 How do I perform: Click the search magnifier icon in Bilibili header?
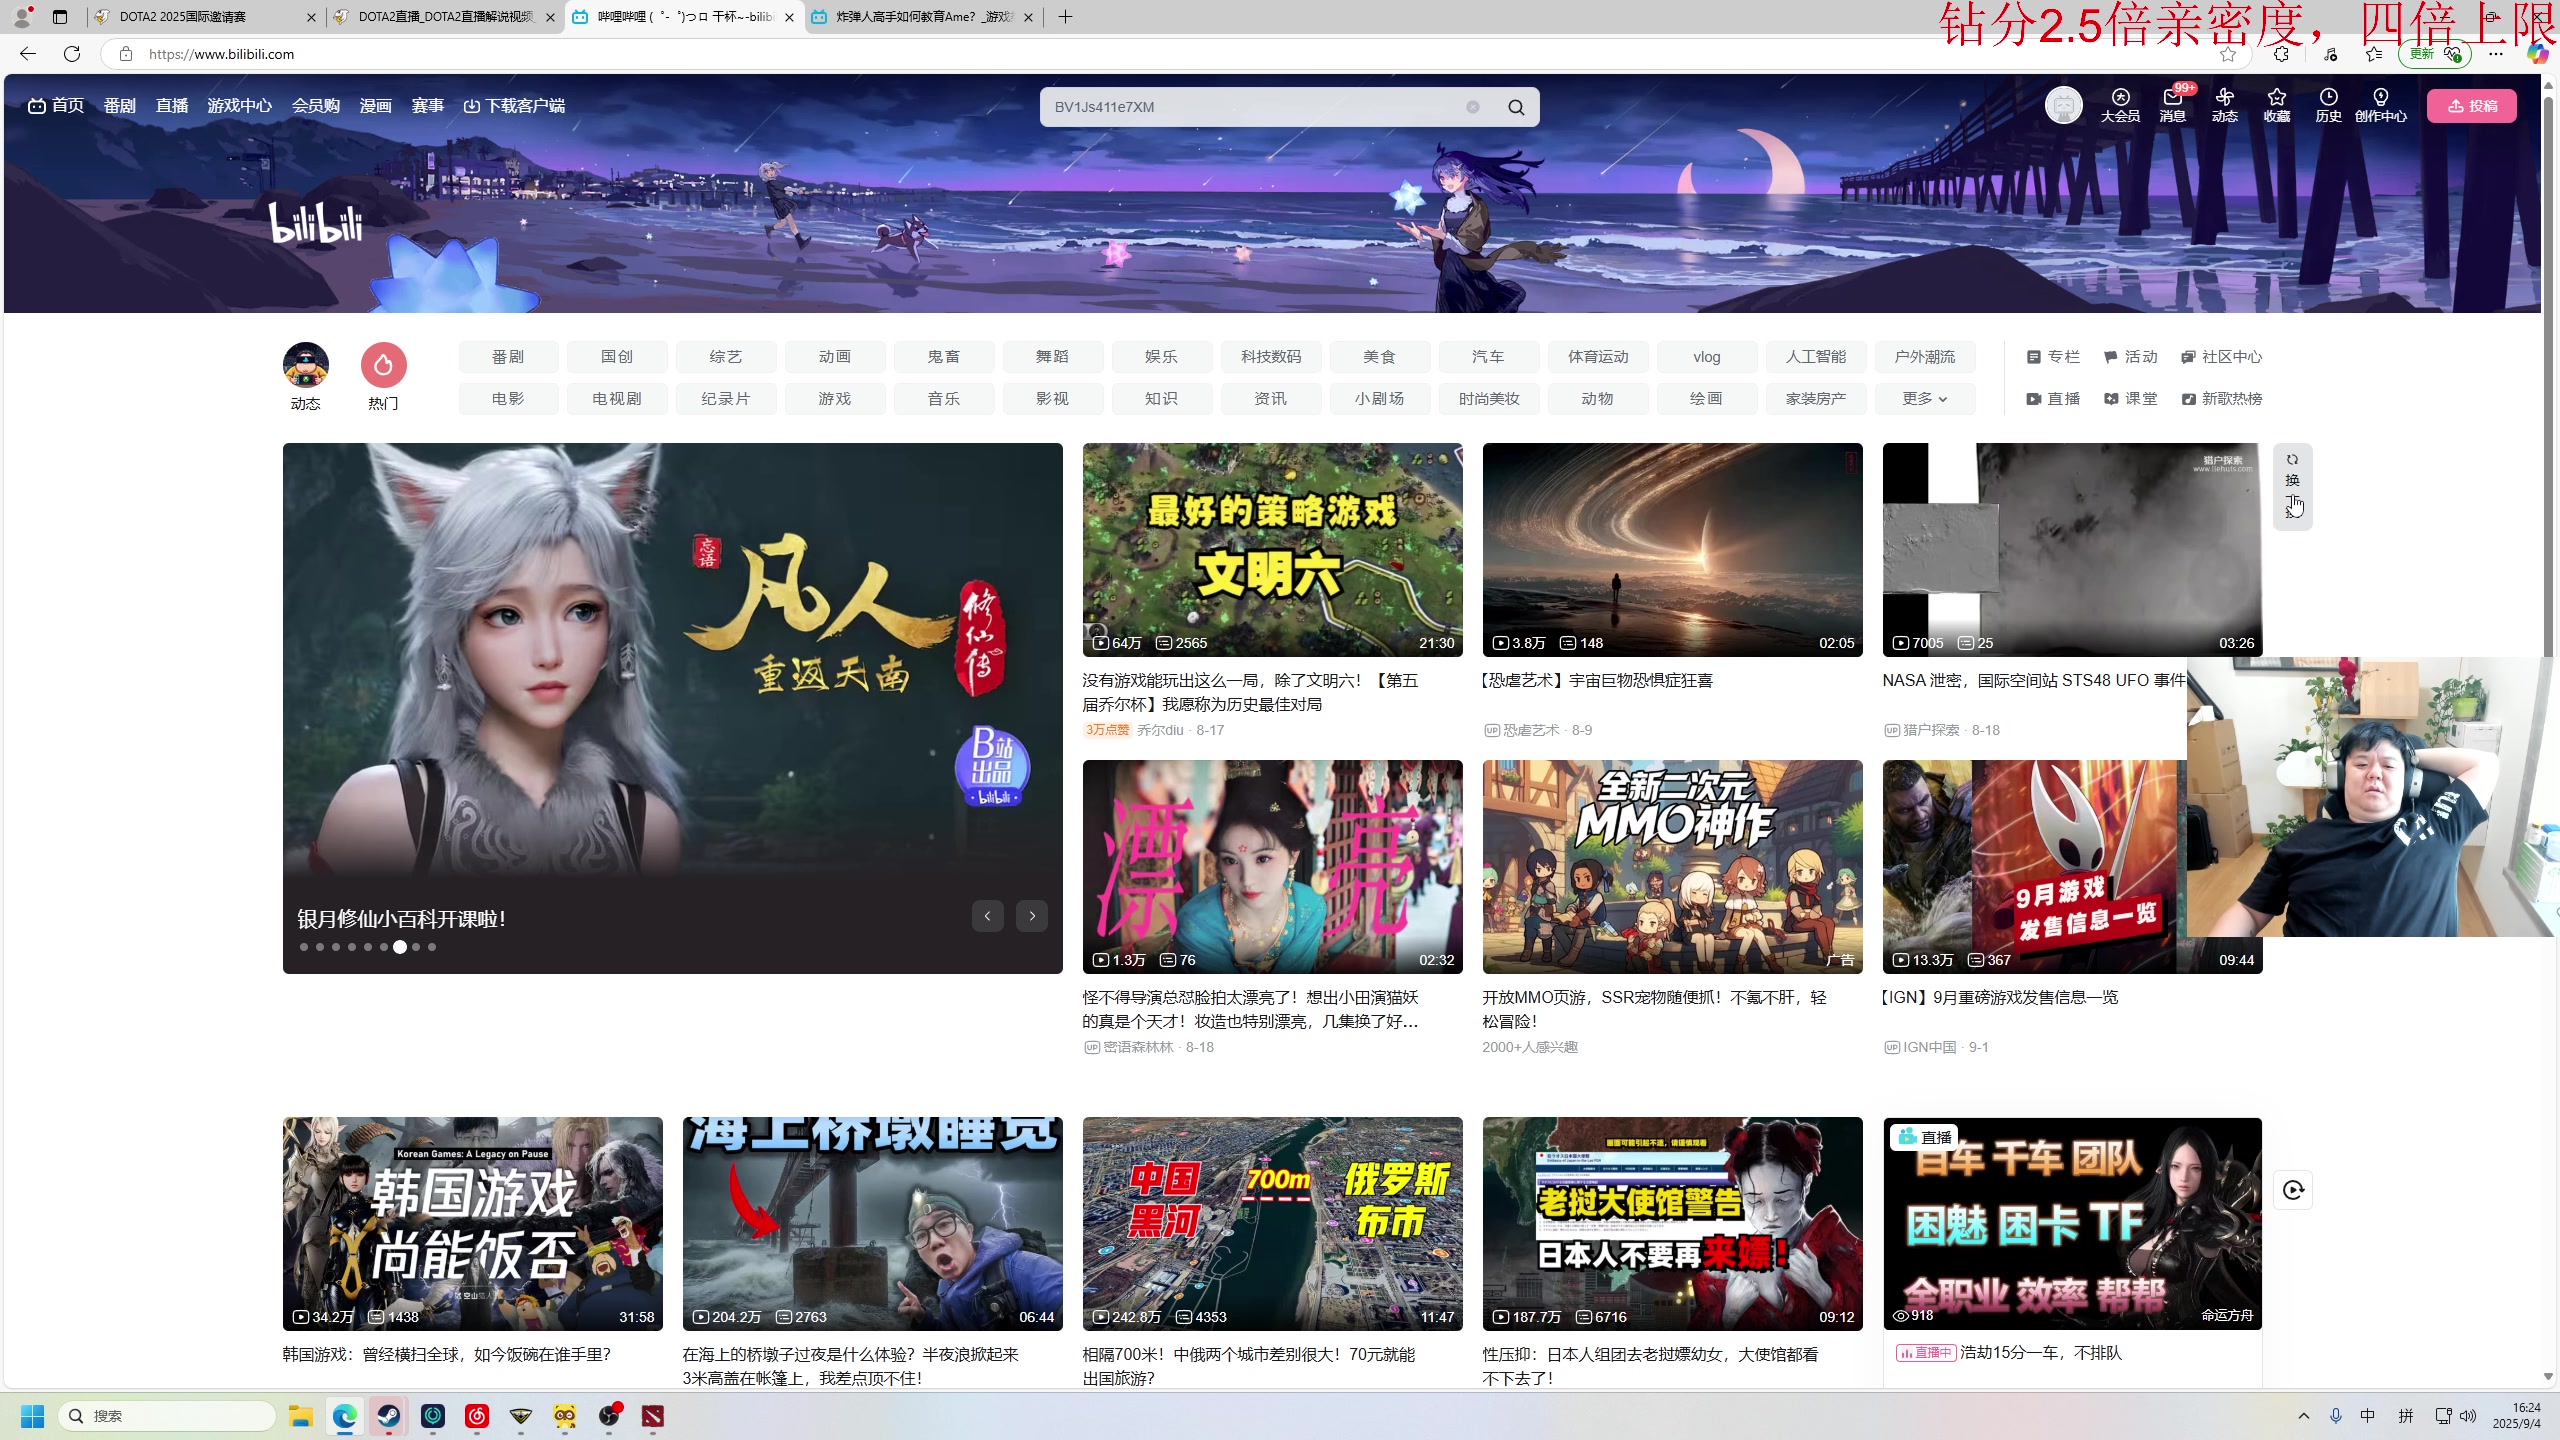click(1516, 107)
